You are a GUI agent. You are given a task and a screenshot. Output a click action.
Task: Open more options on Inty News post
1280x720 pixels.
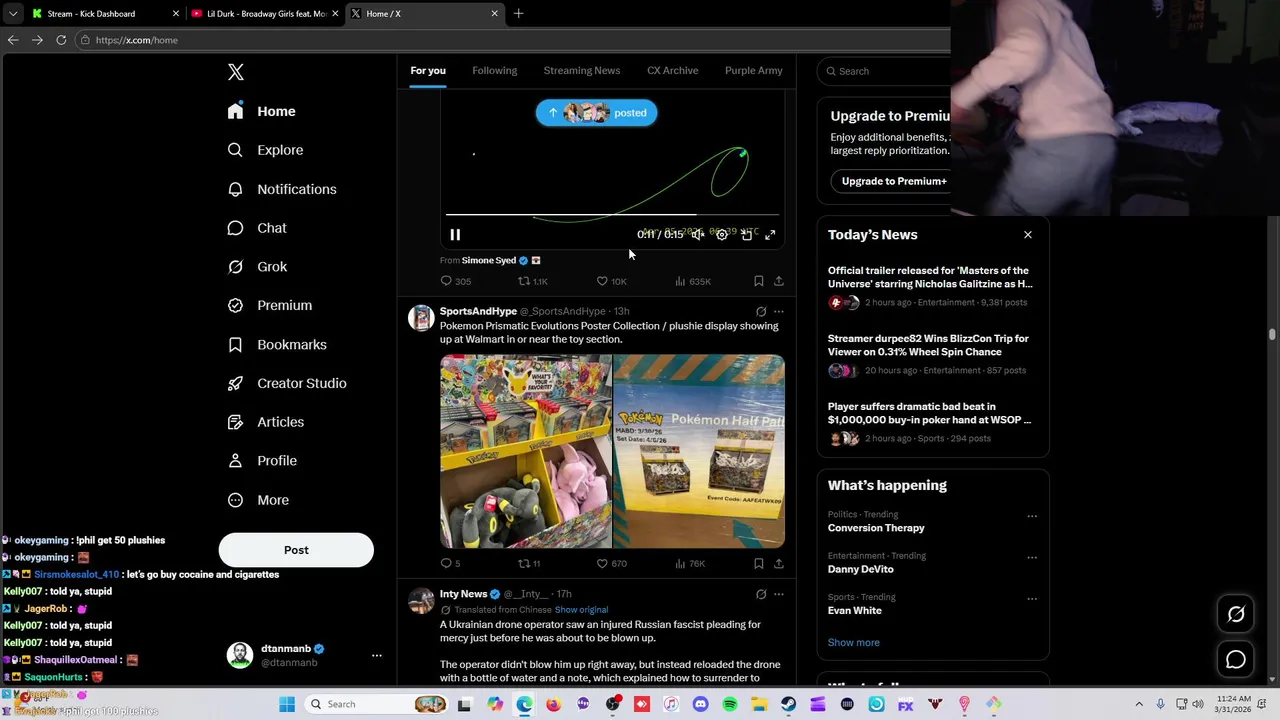(779, 594)
